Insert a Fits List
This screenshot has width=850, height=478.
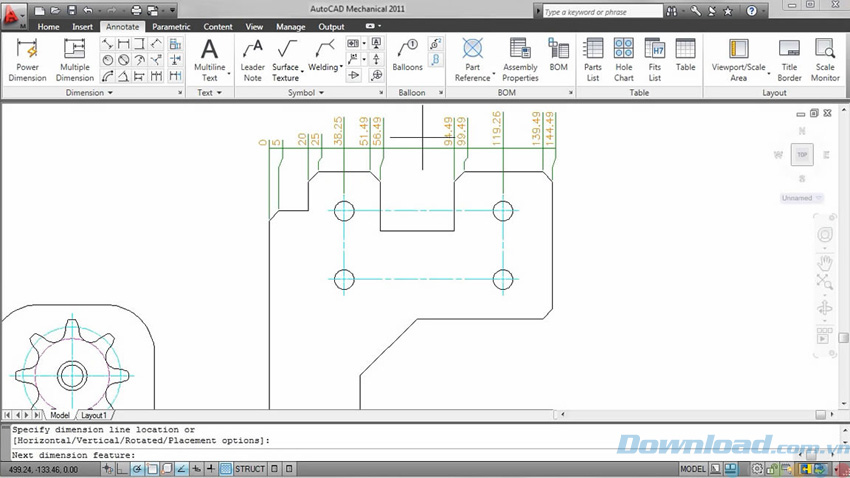(x=655, y=60)
